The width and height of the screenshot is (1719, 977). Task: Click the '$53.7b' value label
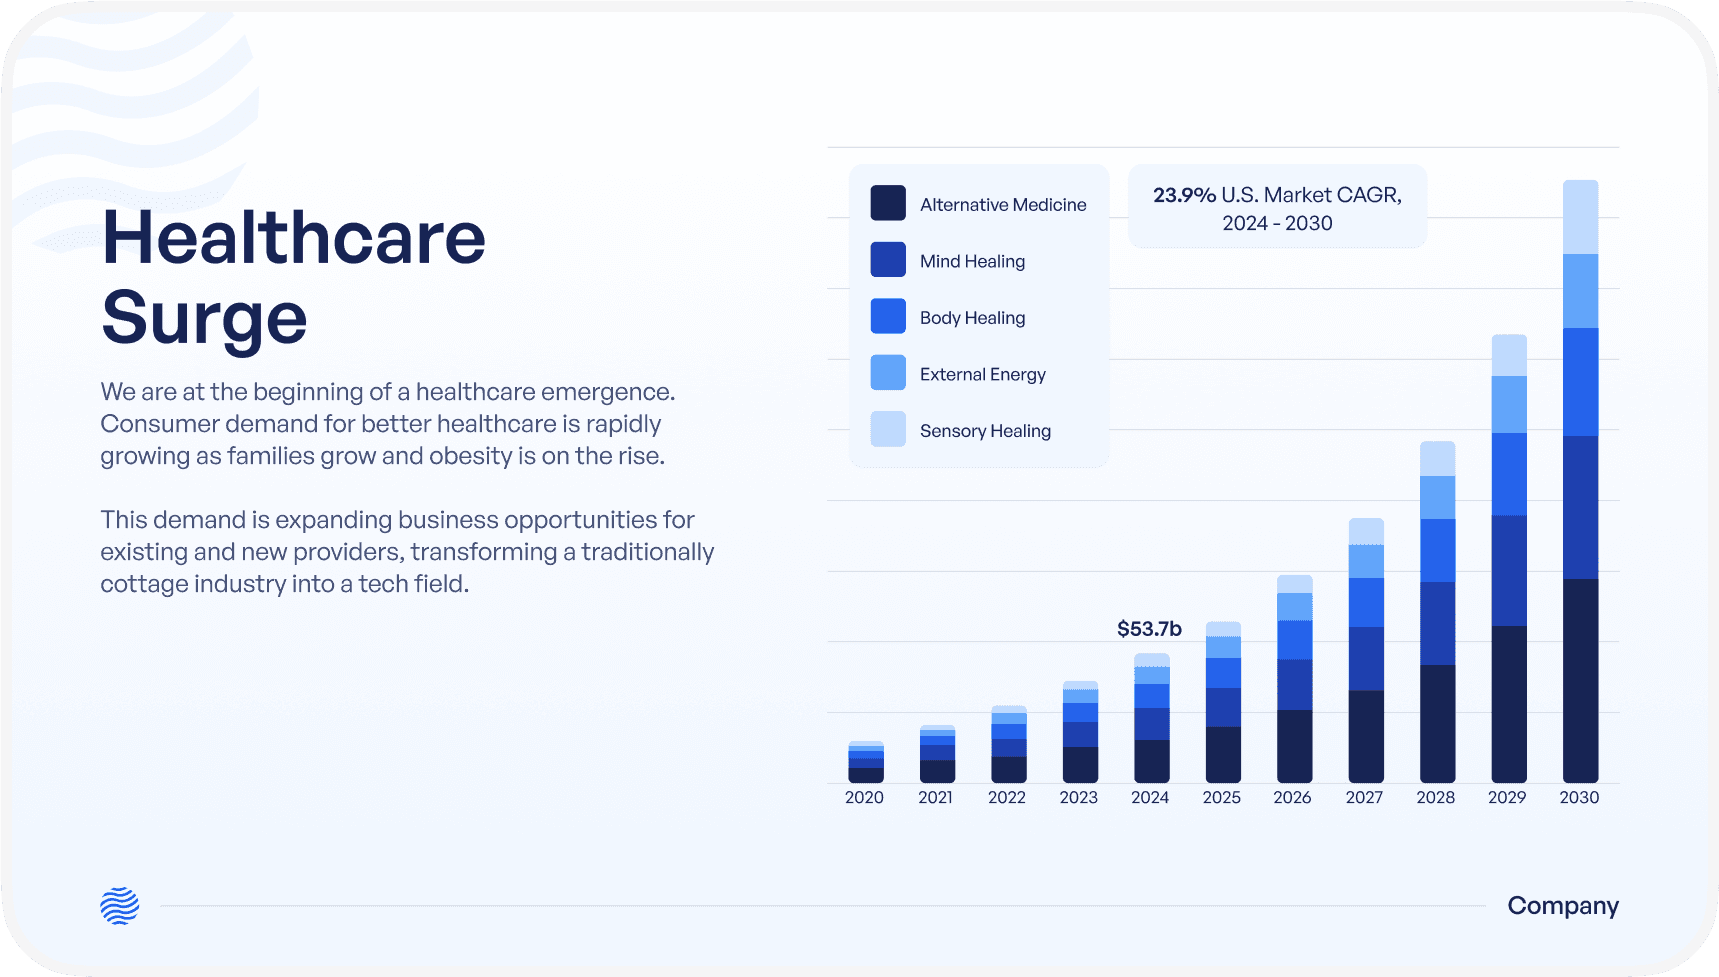point(1149,629)
